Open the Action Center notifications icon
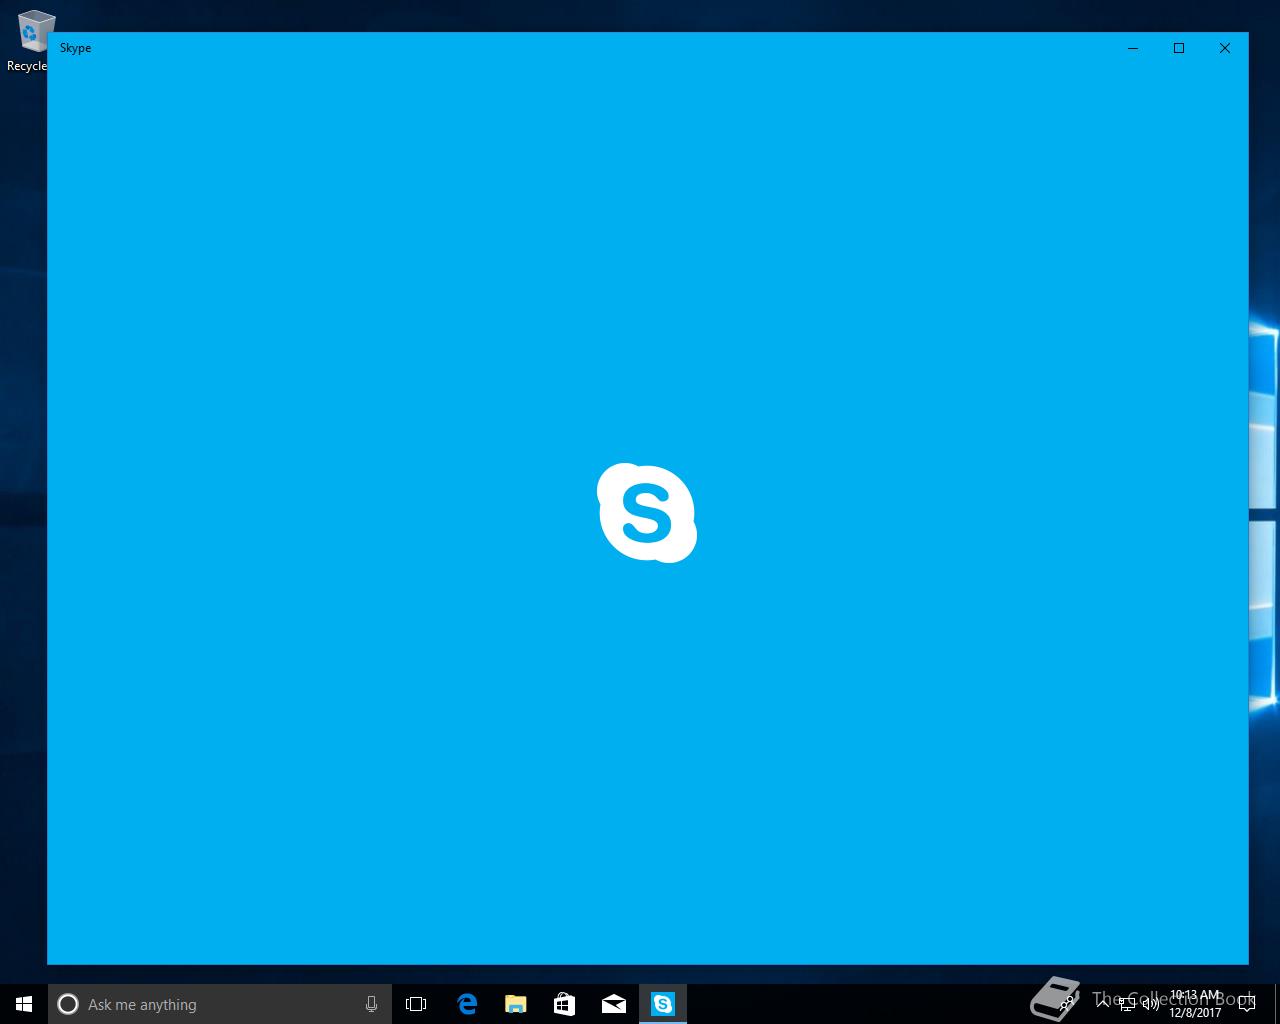This screenshot has height=1024, width=1280. tap(1246, 1004)
